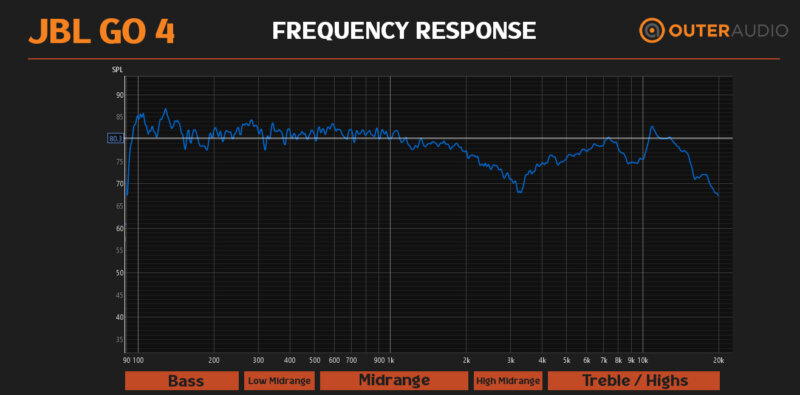Select the Midrange band label
The width and height of the screenshot is (800, 395).
pyautogui.click(x=394, y=381)
